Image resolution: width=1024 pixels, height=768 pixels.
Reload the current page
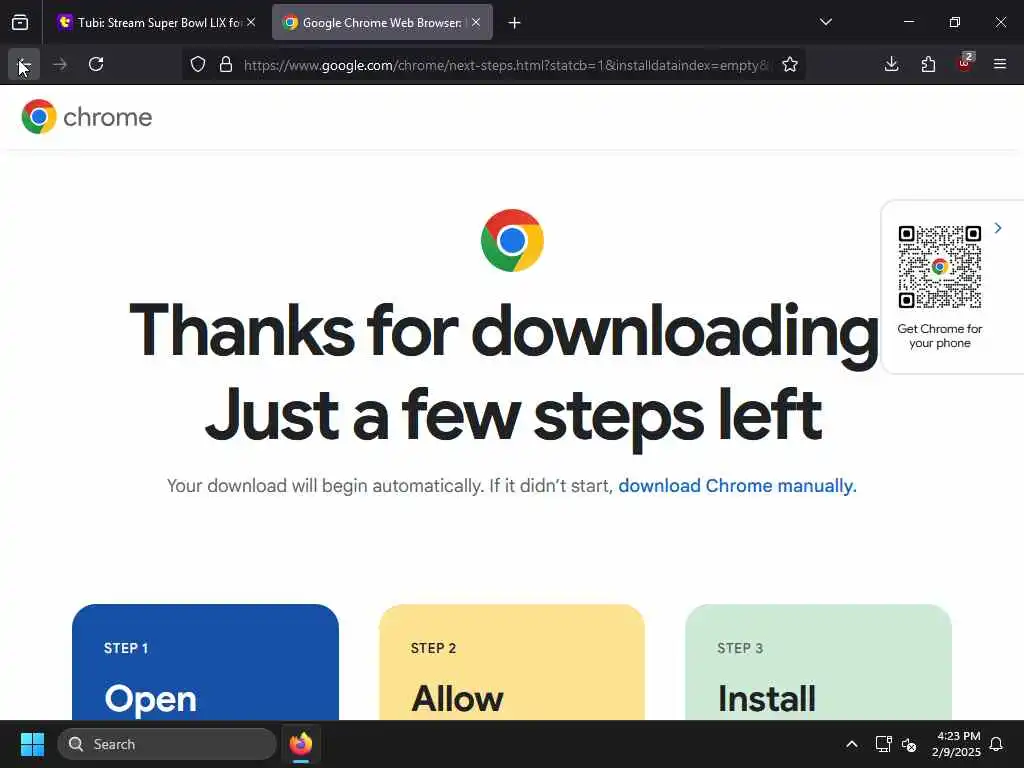(96, 64)
